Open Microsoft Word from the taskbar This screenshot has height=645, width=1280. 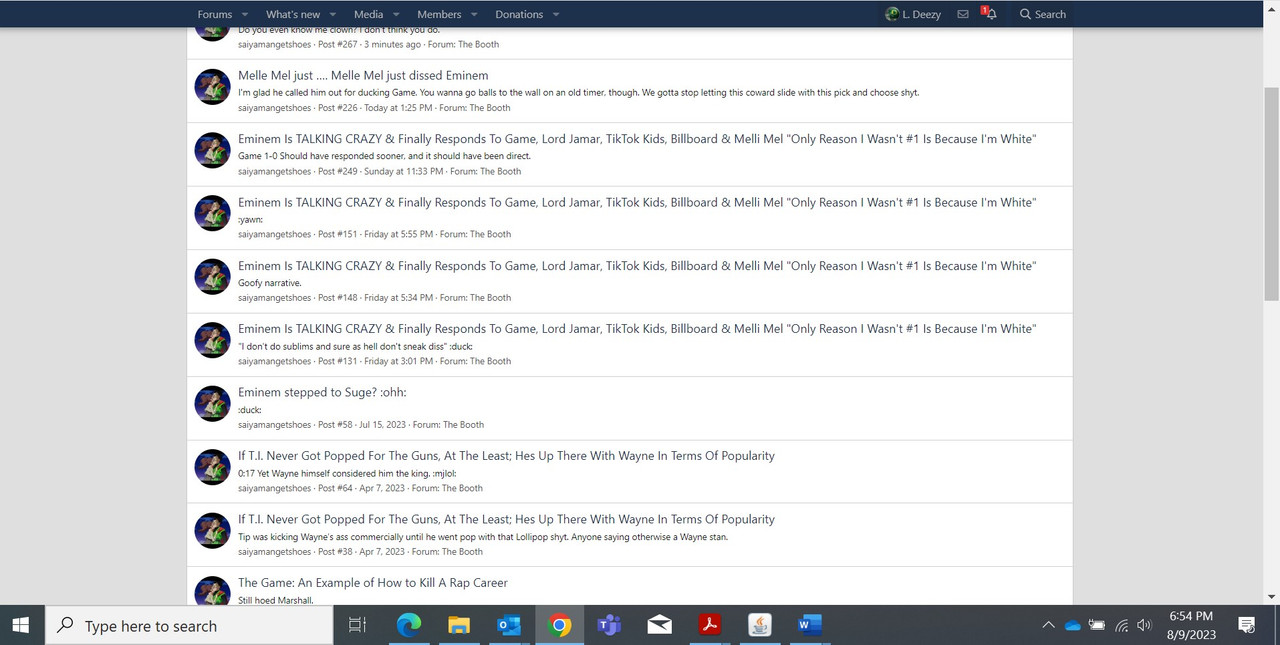(x=810, y=625)
